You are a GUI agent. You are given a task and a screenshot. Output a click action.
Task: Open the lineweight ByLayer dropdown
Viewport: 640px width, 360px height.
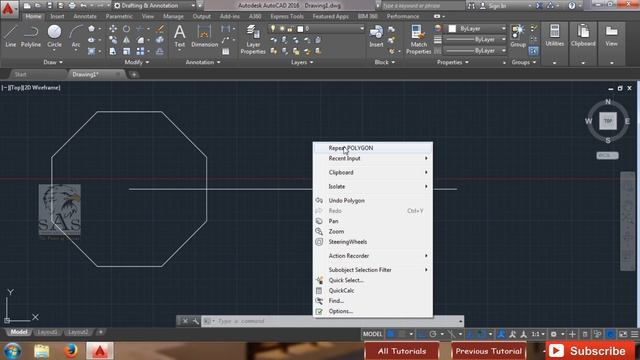tap(476, 40)
